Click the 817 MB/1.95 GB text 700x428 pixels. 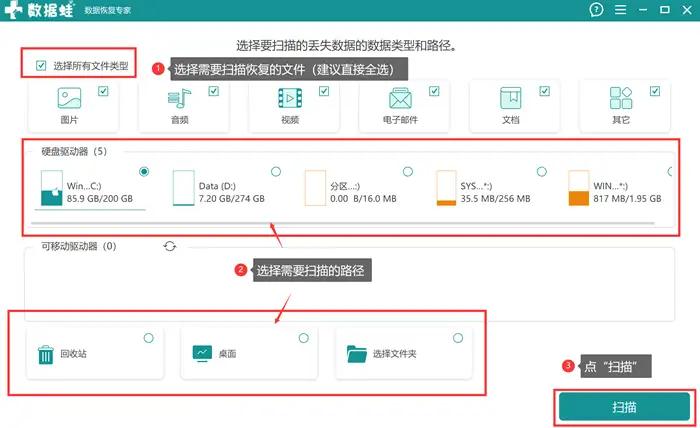point(627,199)
